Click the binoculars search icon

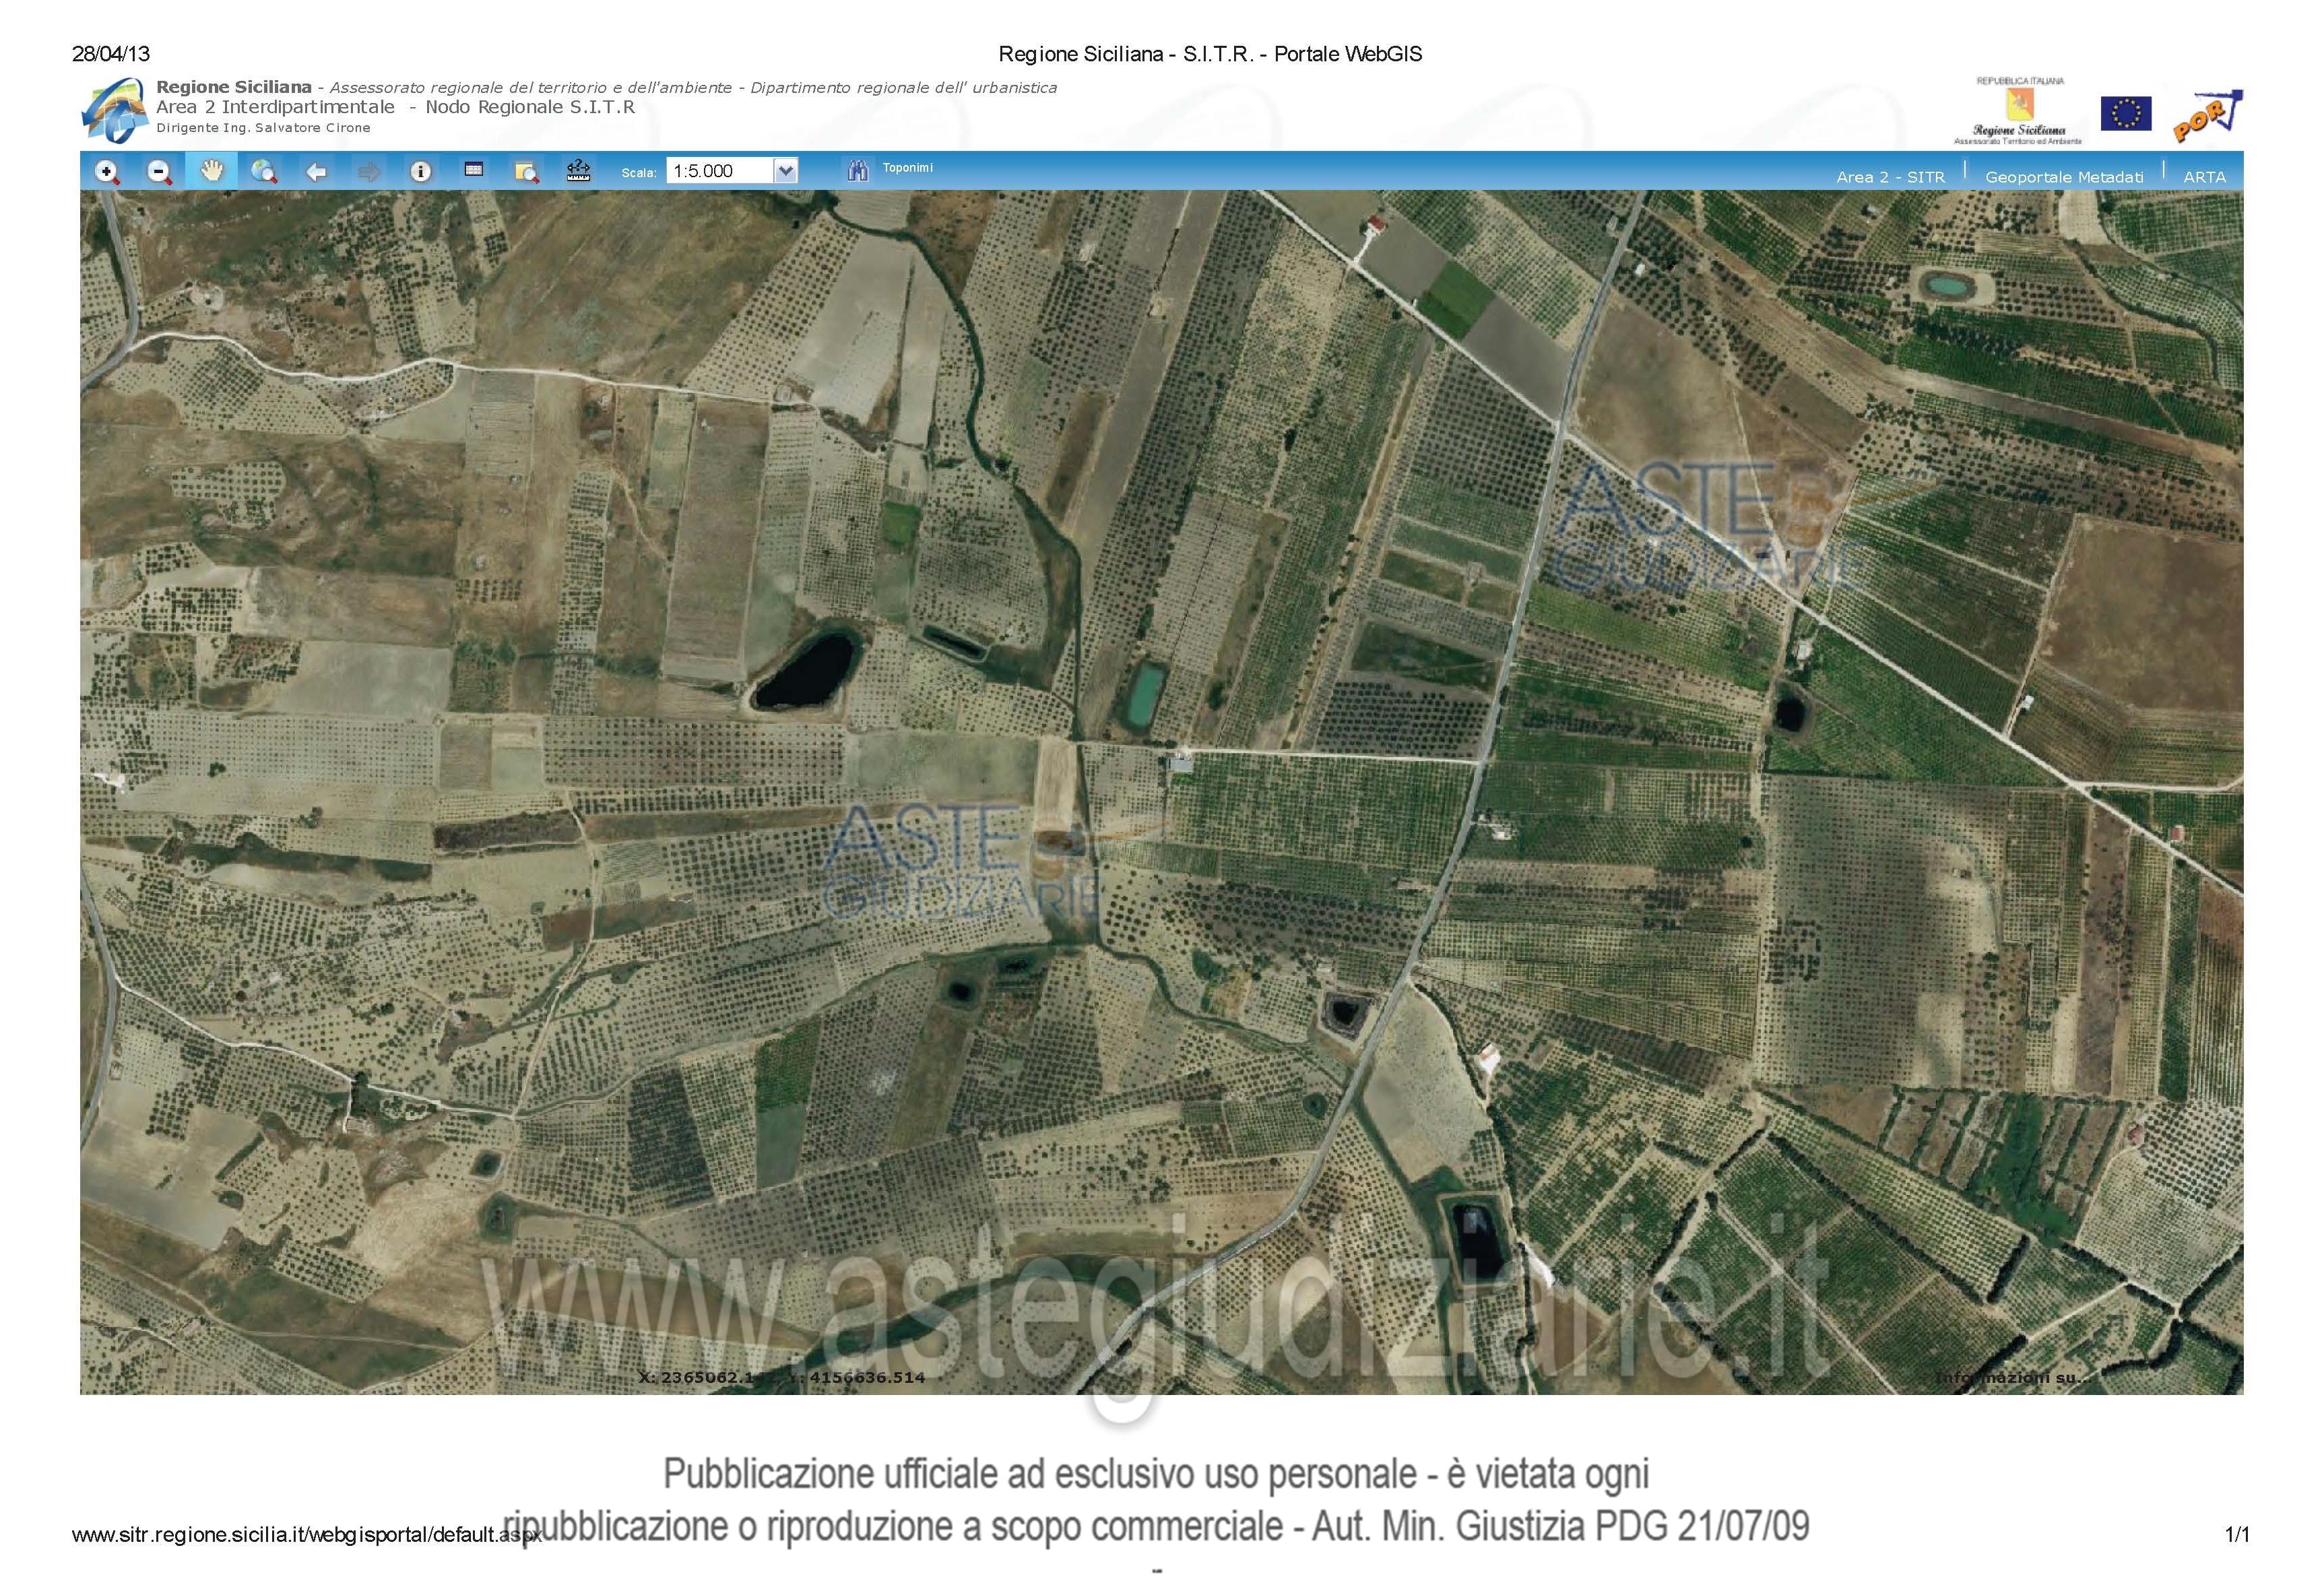tap(858, 171)
